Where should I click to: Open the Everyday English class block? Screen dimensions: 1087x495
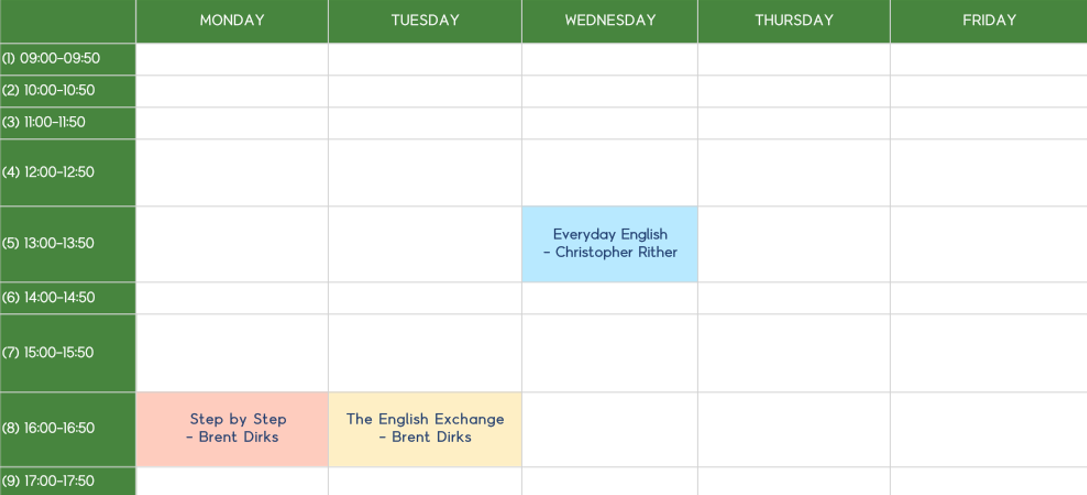(609, 244)
